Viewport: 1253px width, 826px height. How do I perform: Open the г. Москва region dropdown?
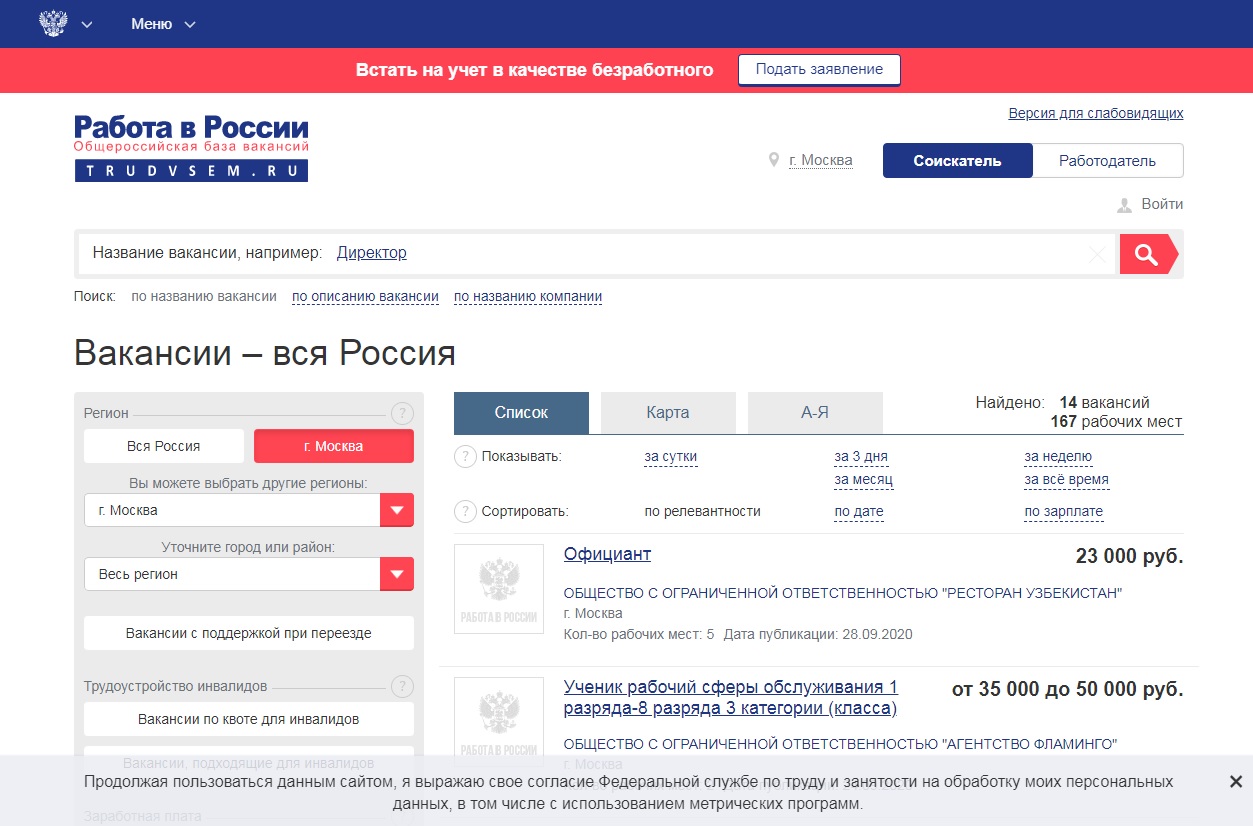(249, 510)
